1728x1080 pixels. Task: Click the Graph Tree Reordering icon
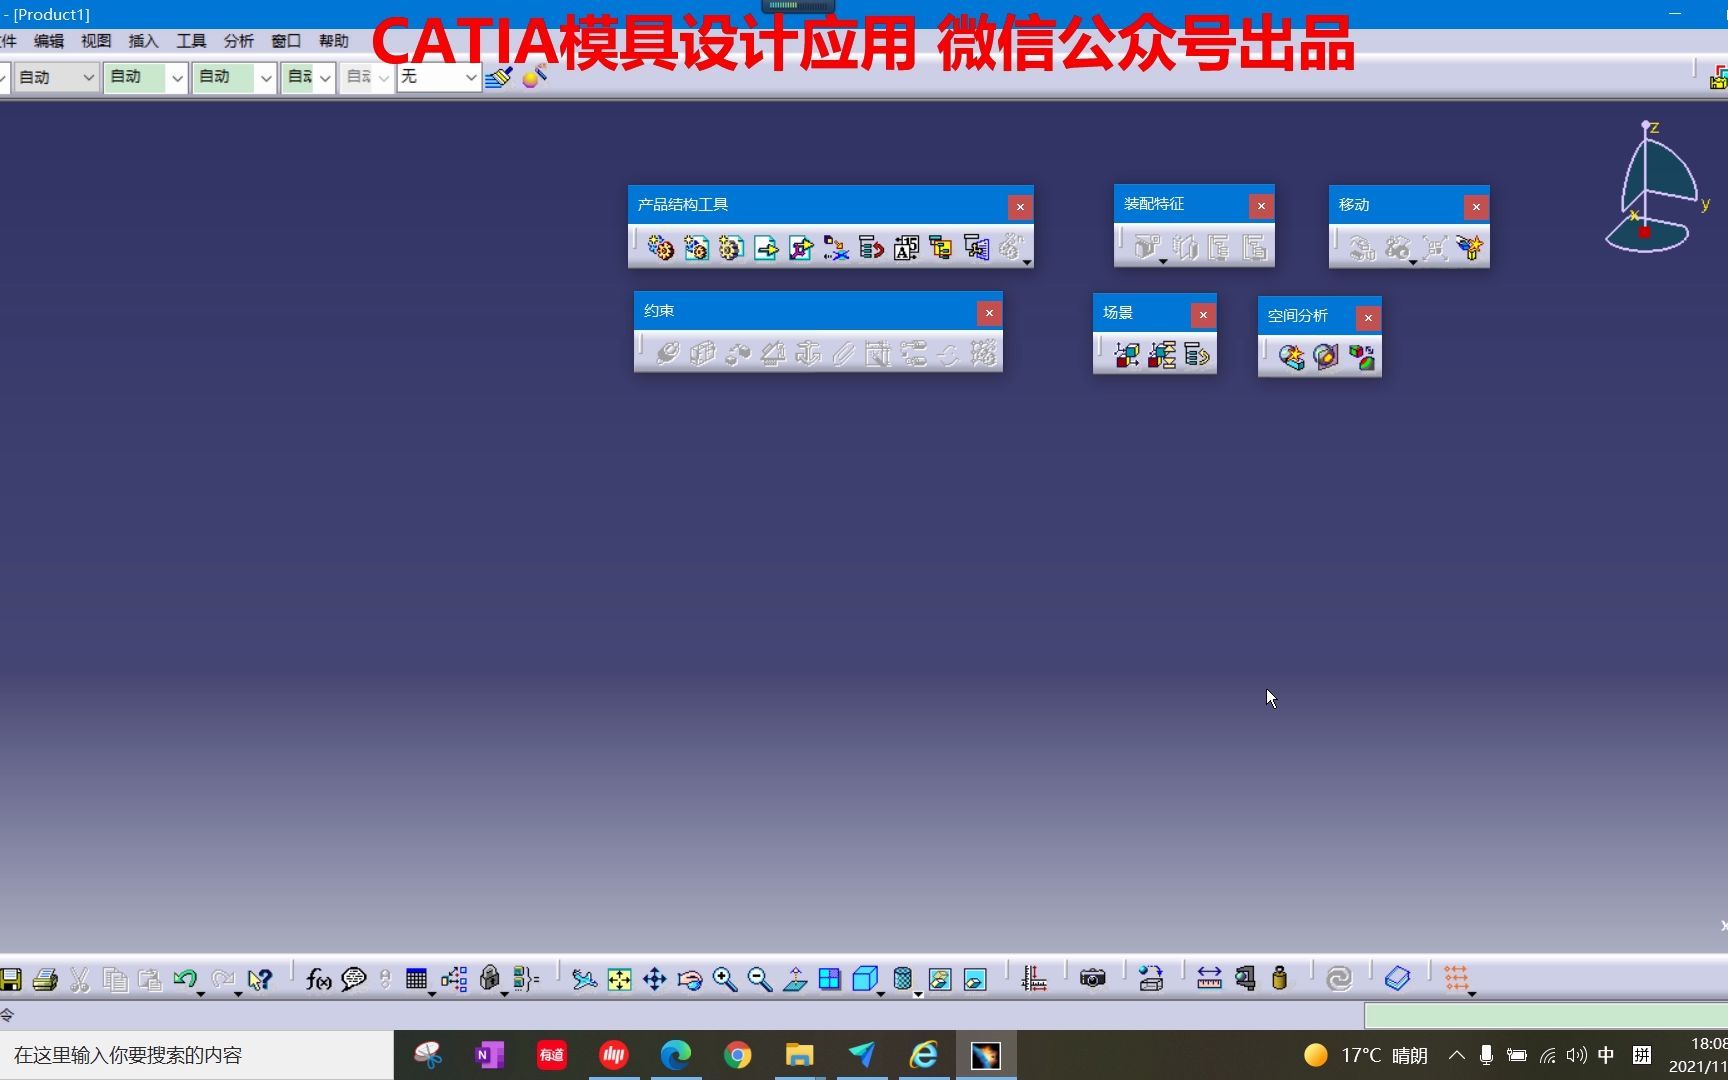click(871, 247)
